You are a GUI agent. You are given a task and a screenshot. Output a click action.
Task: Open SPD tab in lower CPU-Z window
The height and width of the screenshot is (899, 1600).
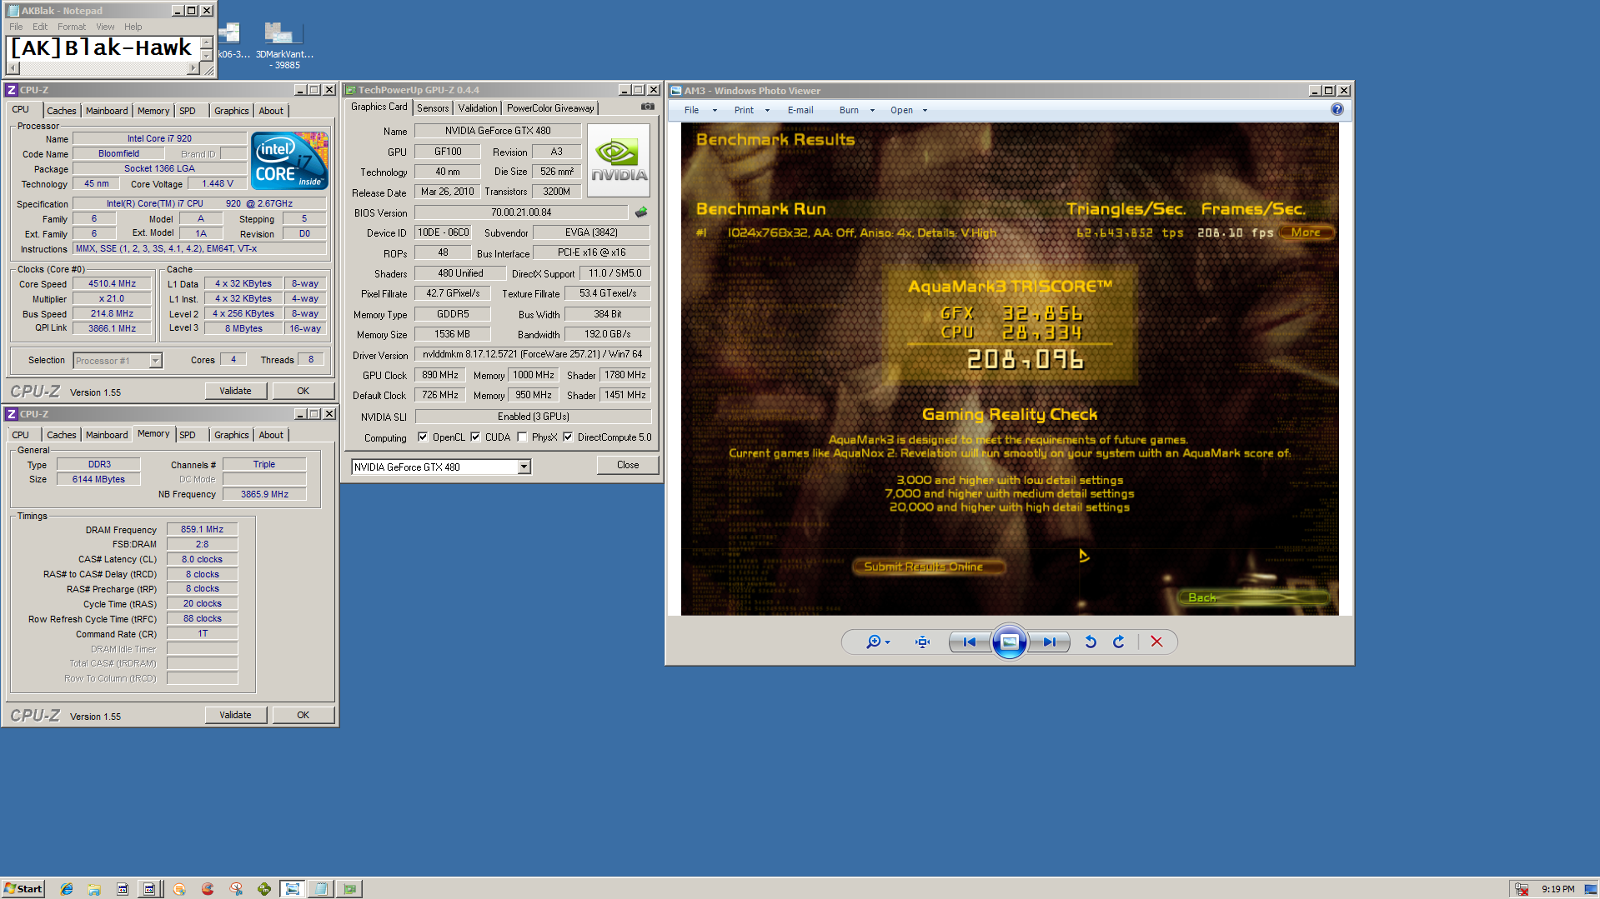(188, 435)
